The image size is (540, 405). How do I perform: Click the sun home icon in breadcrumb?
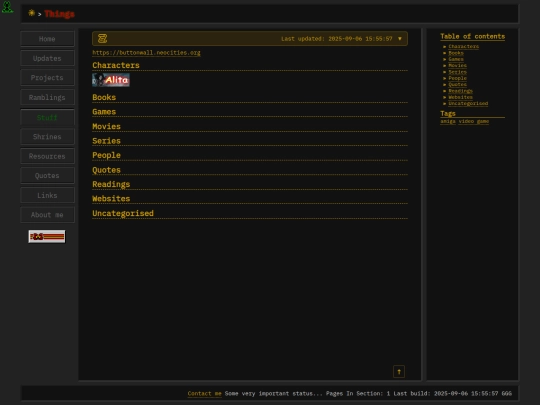[31, 13]
